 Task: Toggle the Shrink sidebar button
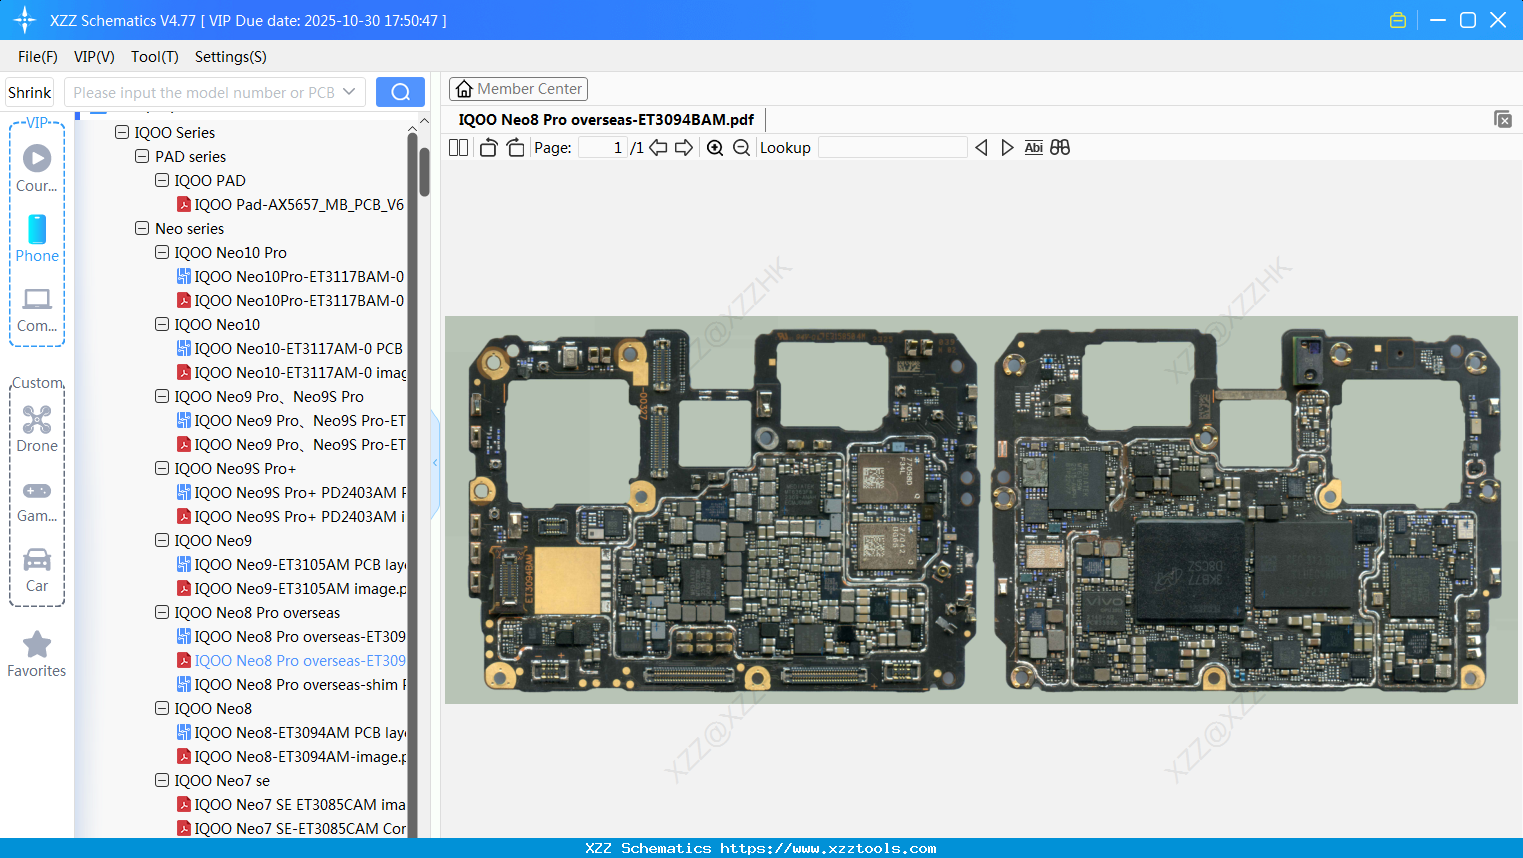pos(29,92)
